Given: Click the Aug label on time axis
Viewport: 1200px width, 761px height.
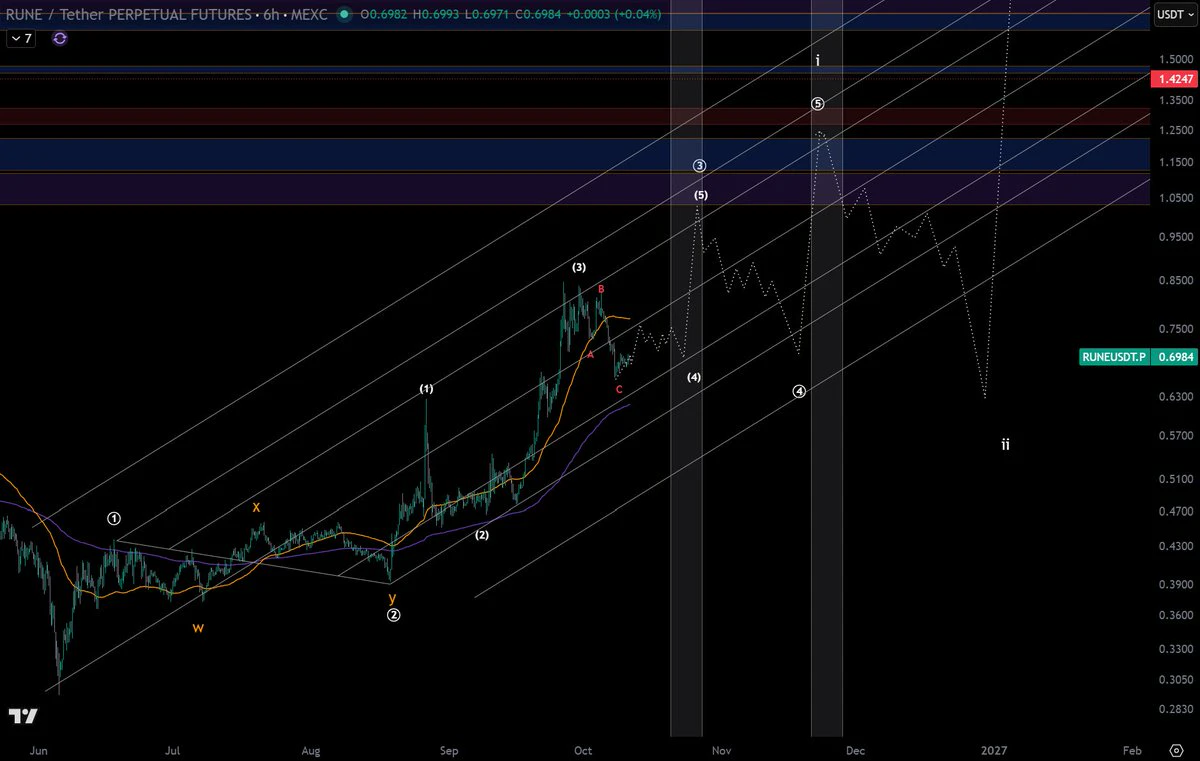Looking at the screenshot, I should [311, 750].
